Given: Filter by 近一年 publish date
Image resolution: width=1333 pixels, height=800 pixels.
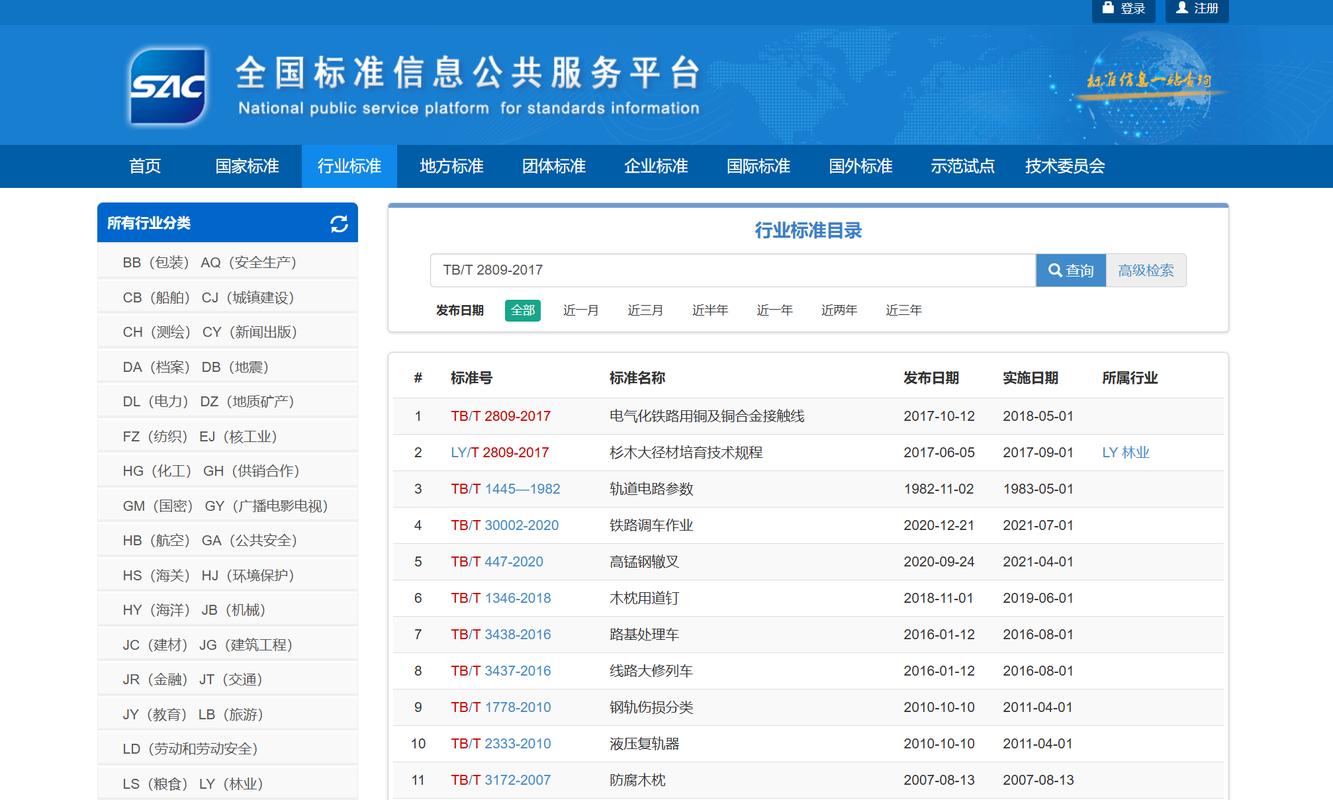Looking at the screenshot, I should pyautogui.click(x=774, y=310).
